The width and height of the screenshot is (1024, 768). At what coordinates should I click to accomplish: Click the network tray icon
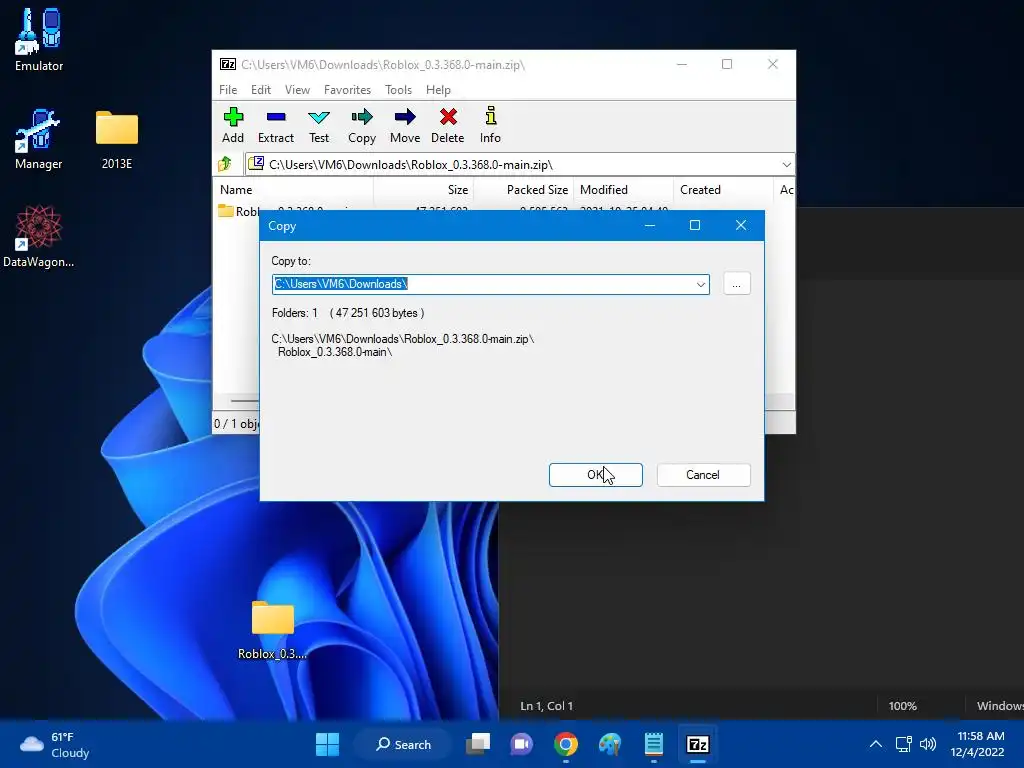tap(903, 744)
